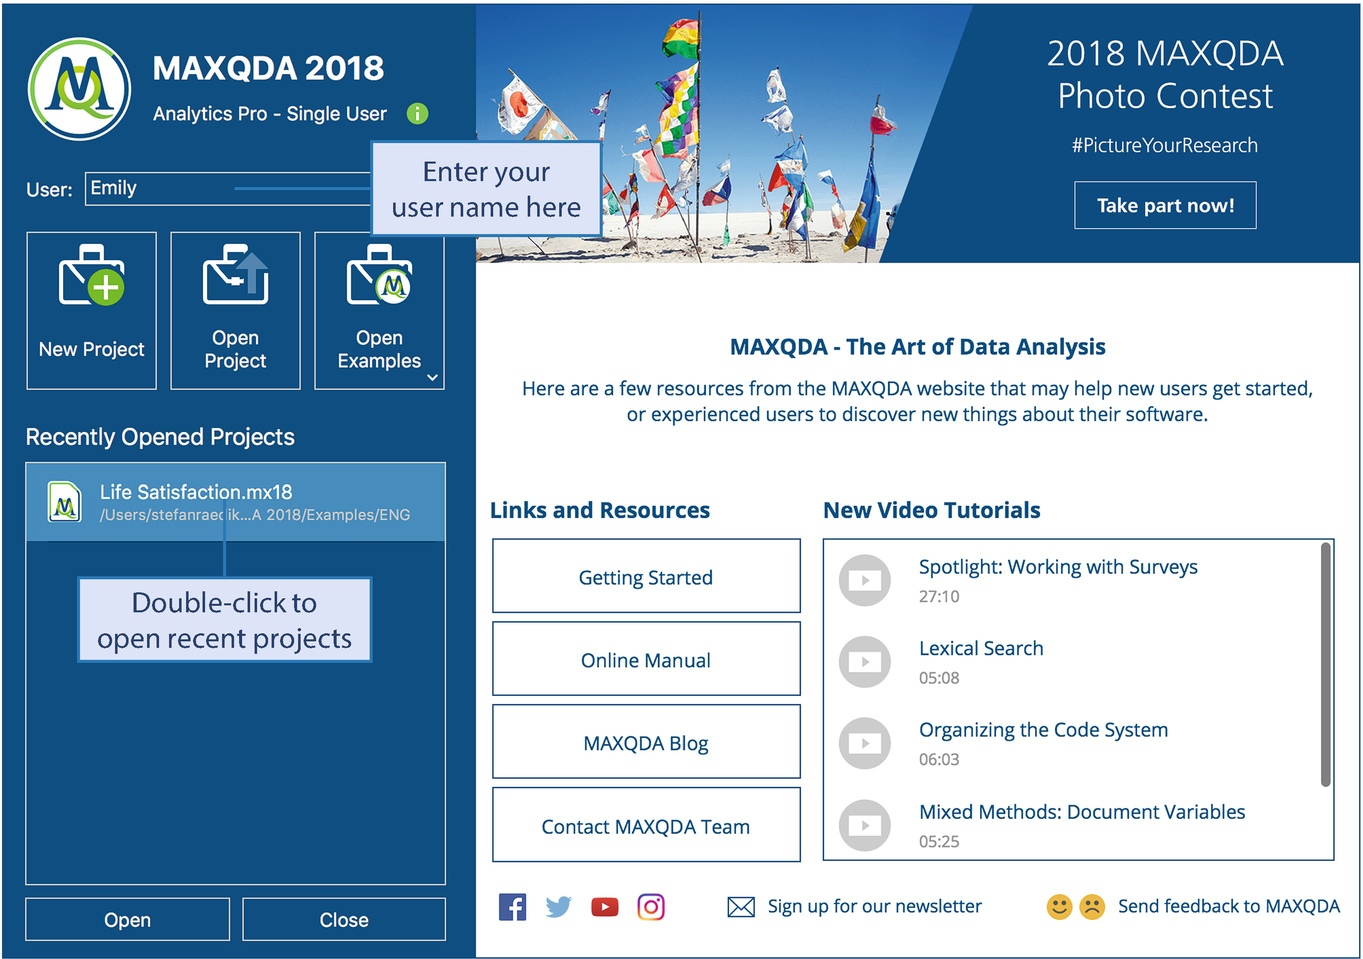1363x959 pixels.
Task: Click the Close button
Action: (344, 919)
